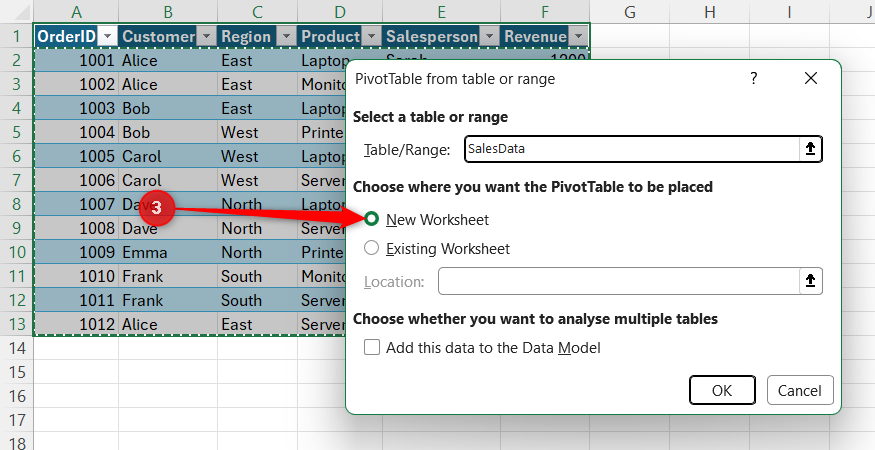Screen dimensions: 875x450
Task: Select Frank cell in row 11
Action: [168, 276]
